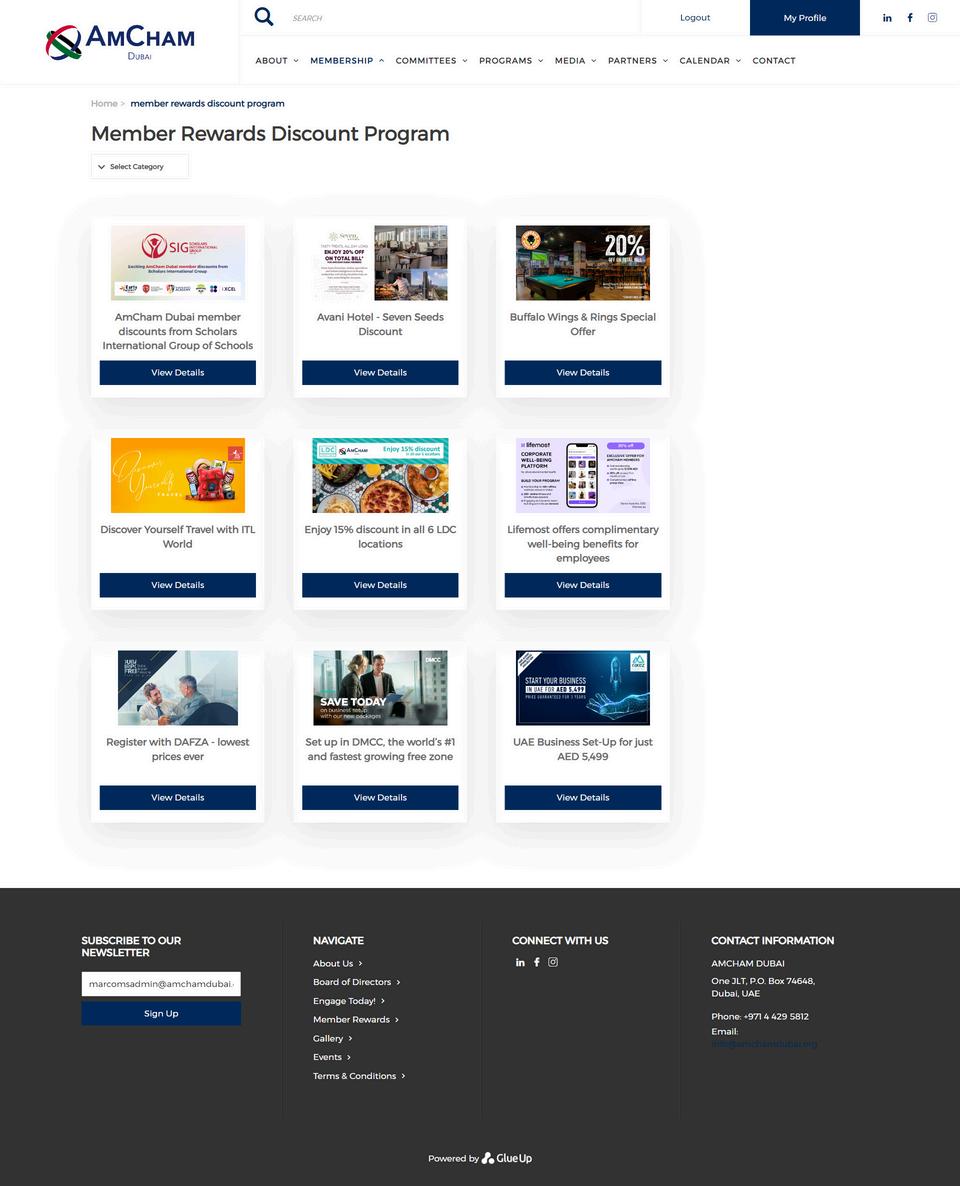Screen dimensions: 960x1186
Task: View Details for Buffalo Wings & Rings offer
Action: (583, 372)
